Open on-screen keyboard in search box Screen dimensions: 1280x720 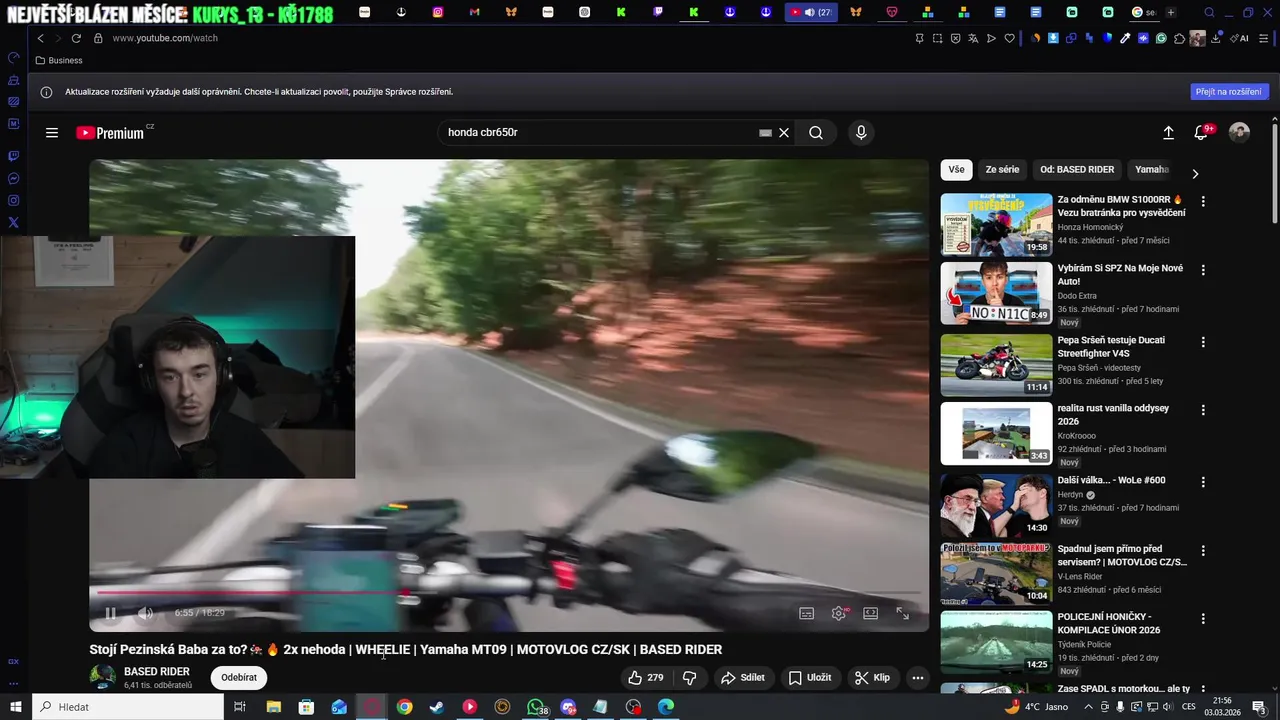click(x=765, y=133)
